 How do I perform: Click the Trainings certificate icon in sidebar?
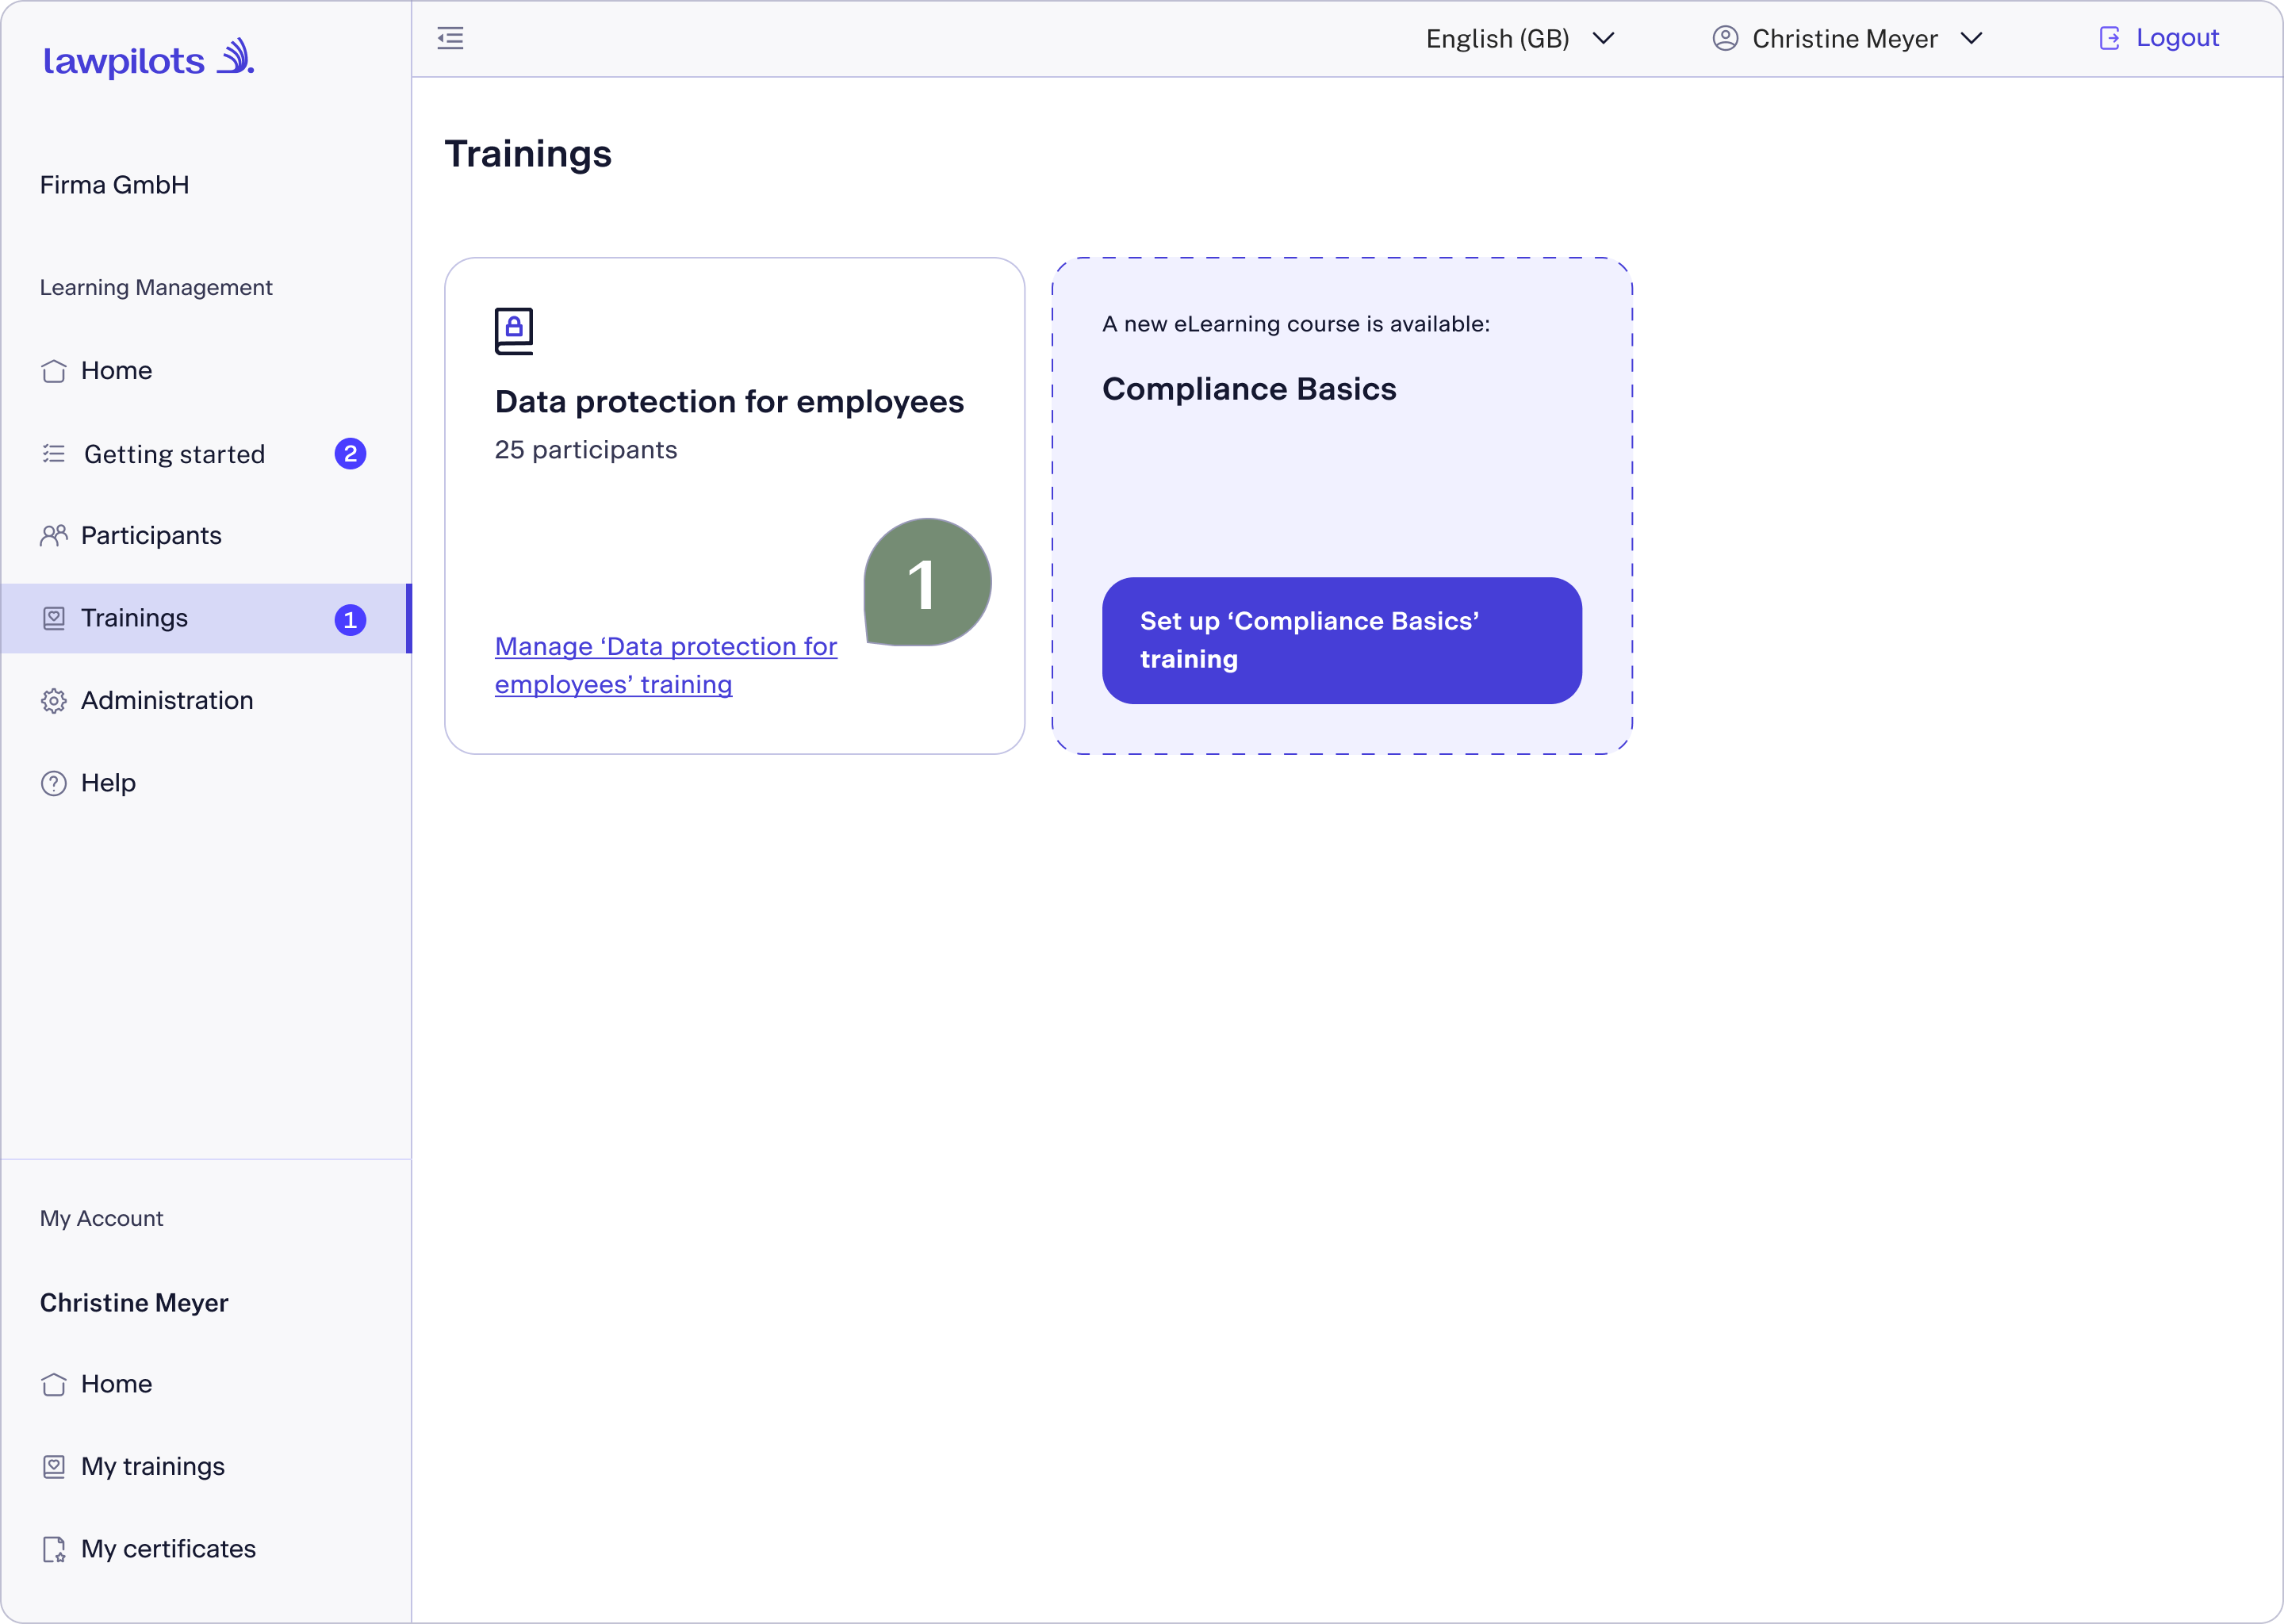click(54, 618)
